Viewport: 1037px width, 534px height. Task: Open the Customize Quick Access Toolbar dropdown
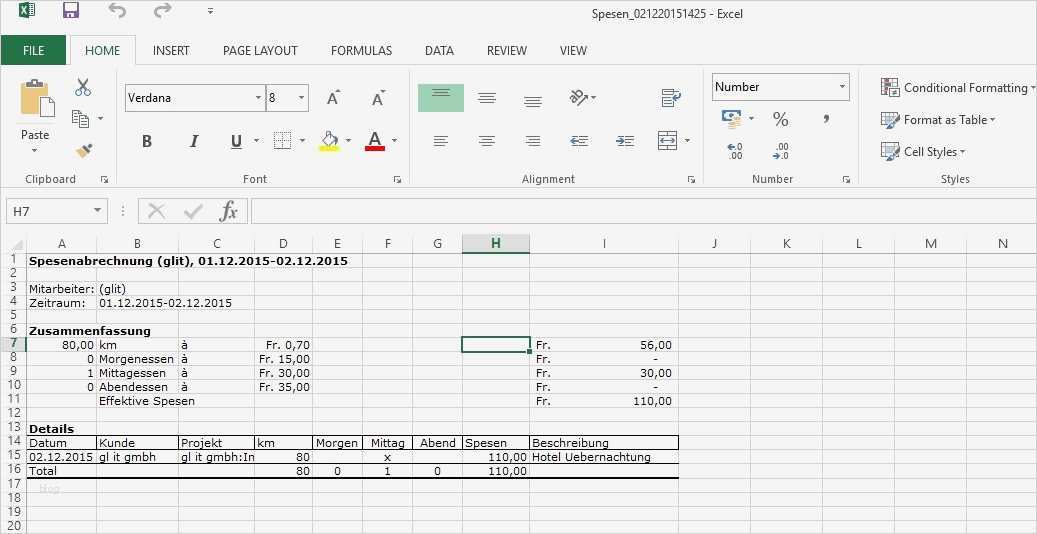click(x=210, y=11)
